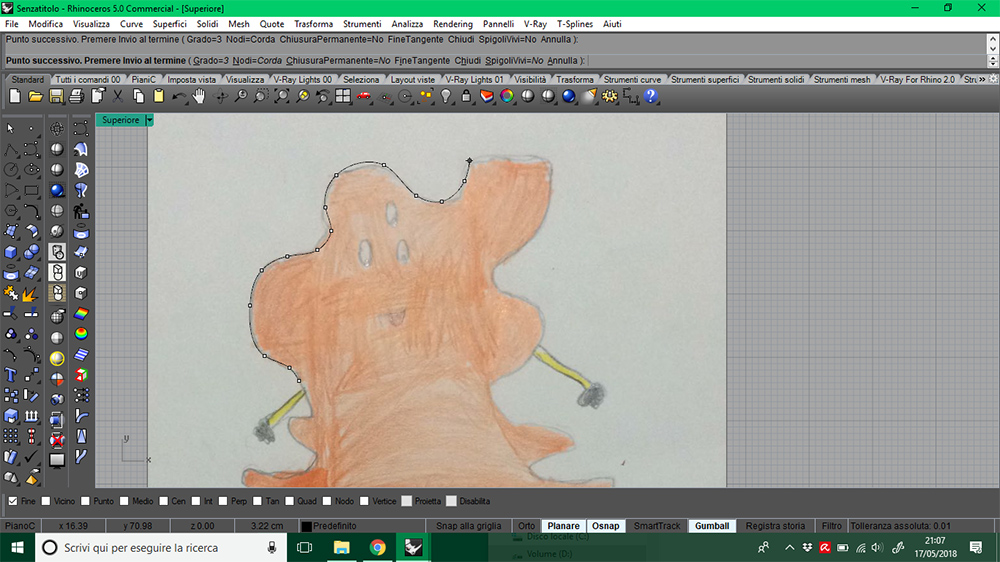Enable the Int osnap checkbox
This screenshot has width=1000, height=562.
pyautogui.click(x=196, y=501)
